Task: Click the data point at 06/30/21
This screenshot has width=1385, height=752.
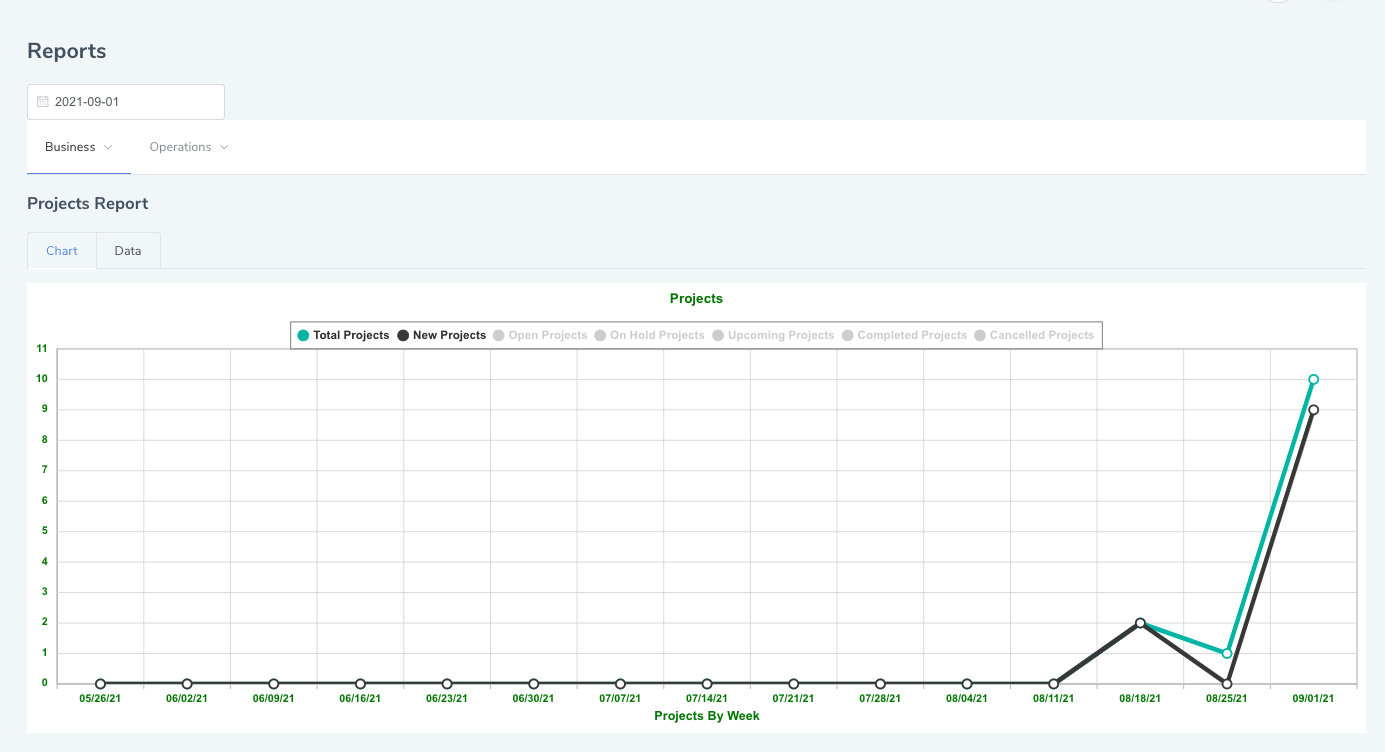Action: tap(533, 684)
